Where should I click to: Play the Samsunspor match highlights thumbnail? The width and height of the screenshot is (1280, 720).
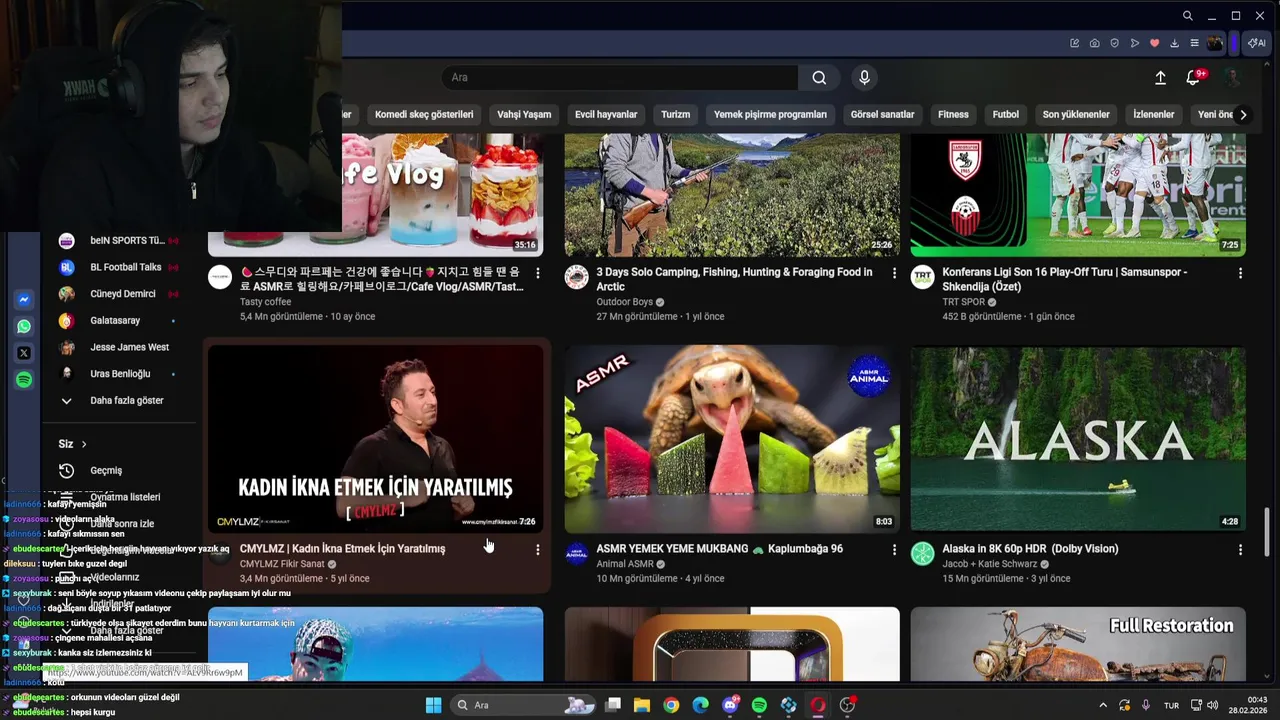[1078, 195]
